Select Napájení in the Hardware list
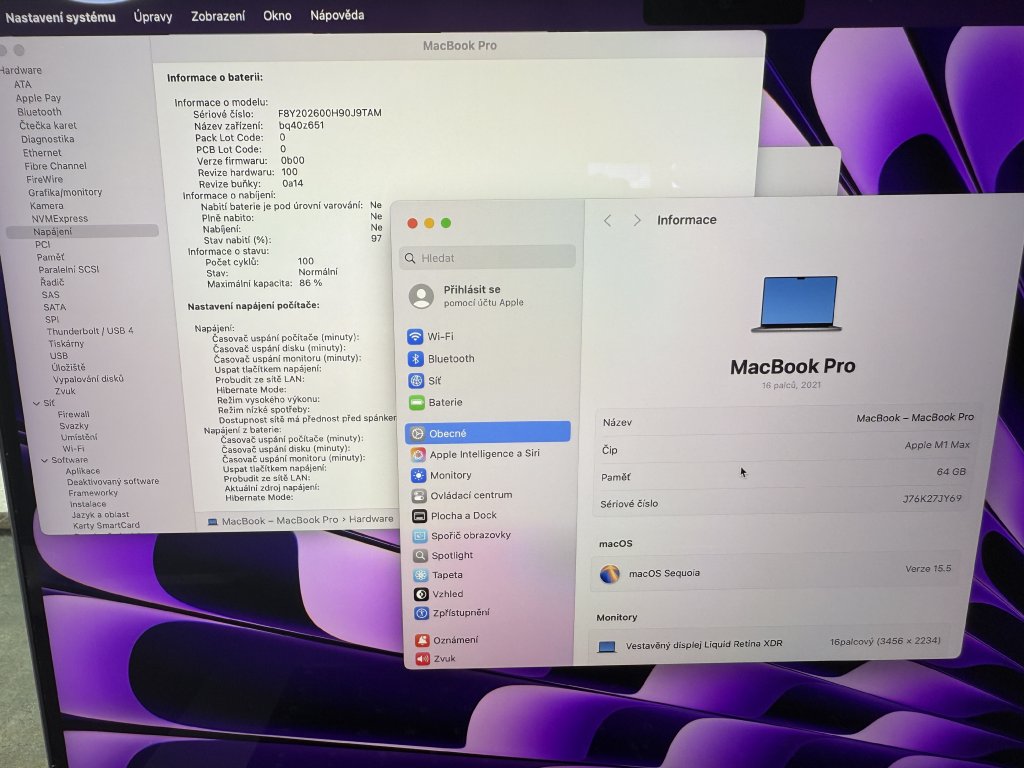1024x768 pixels. 82,231
